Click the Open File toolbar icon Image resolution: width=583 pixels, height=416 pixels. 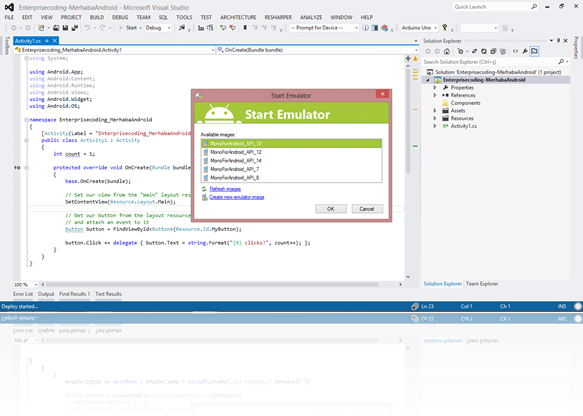pyautogui.click(x=56, y=28)
